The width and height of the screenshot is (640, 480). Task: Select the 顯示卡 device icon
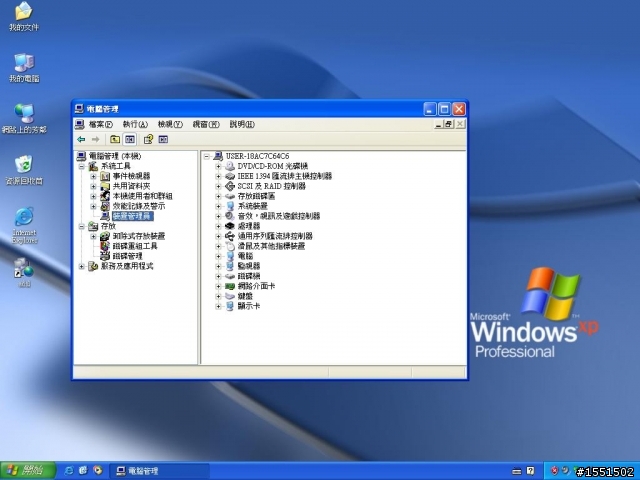click(x=230, y=306)
